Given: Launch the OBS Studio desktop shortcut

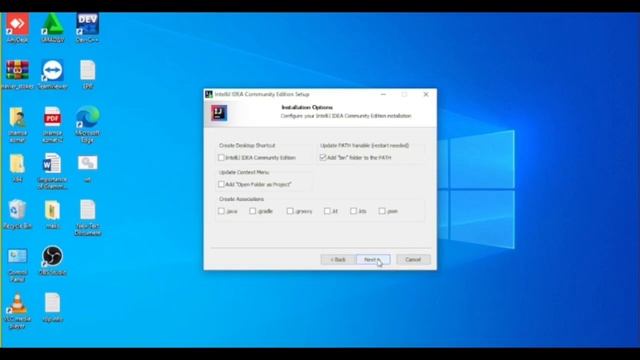Looking at the screenshot, I should (x=53, y=261).
